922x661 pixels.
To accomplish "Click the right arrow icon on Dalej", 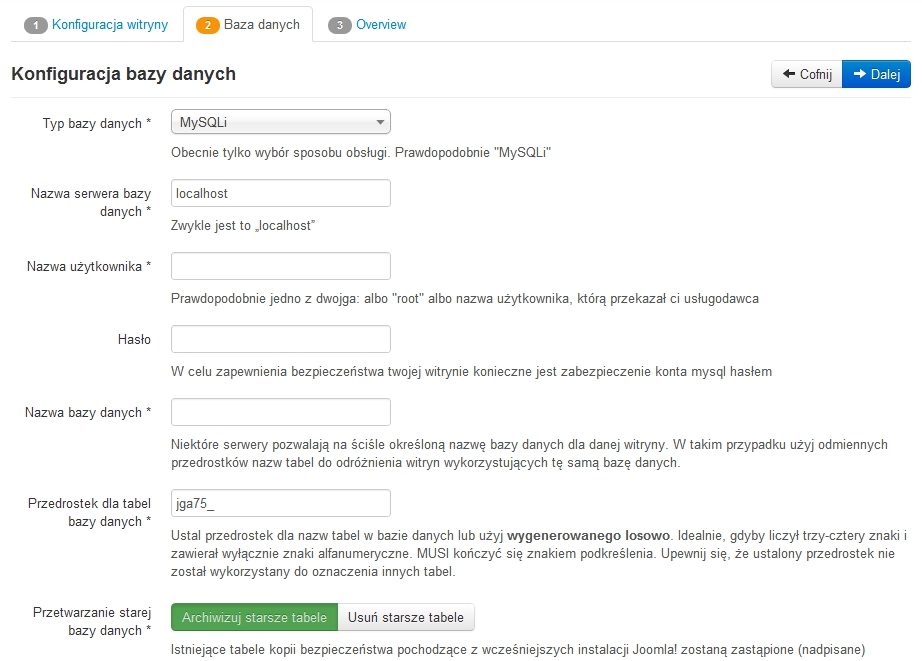I will point(859,74).
